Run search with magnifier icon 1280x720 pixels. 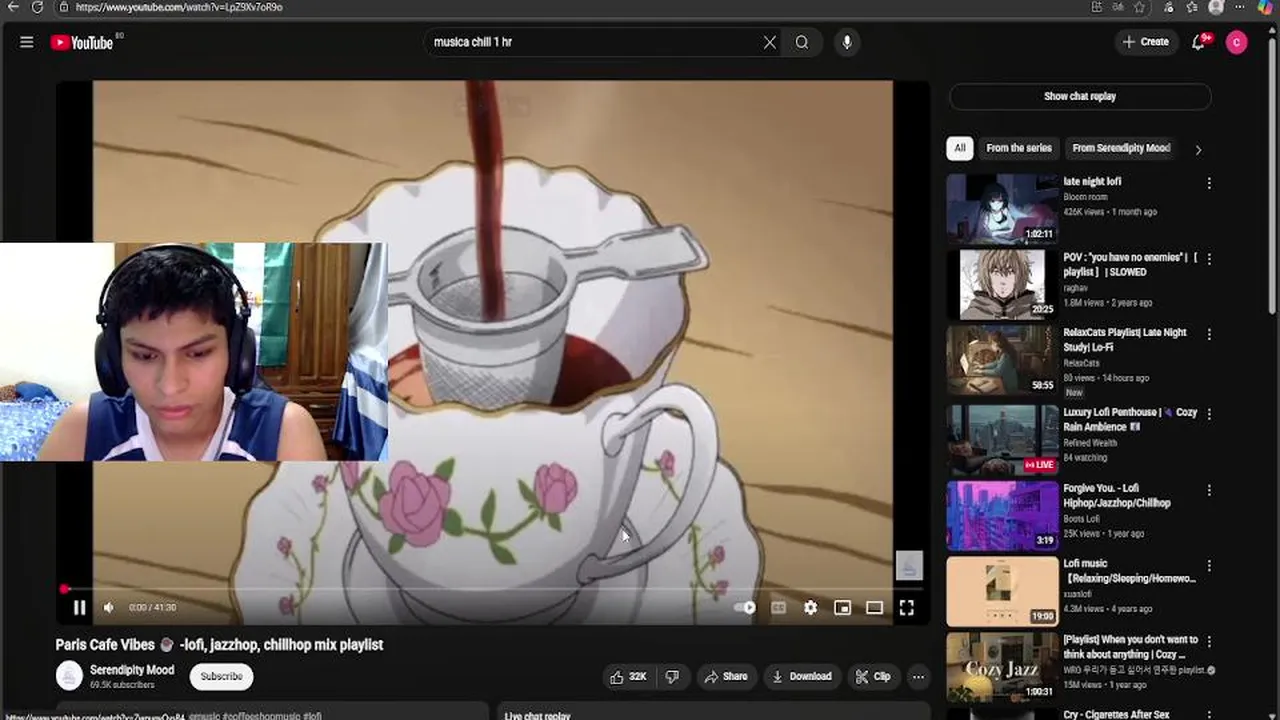coord(802,42)
